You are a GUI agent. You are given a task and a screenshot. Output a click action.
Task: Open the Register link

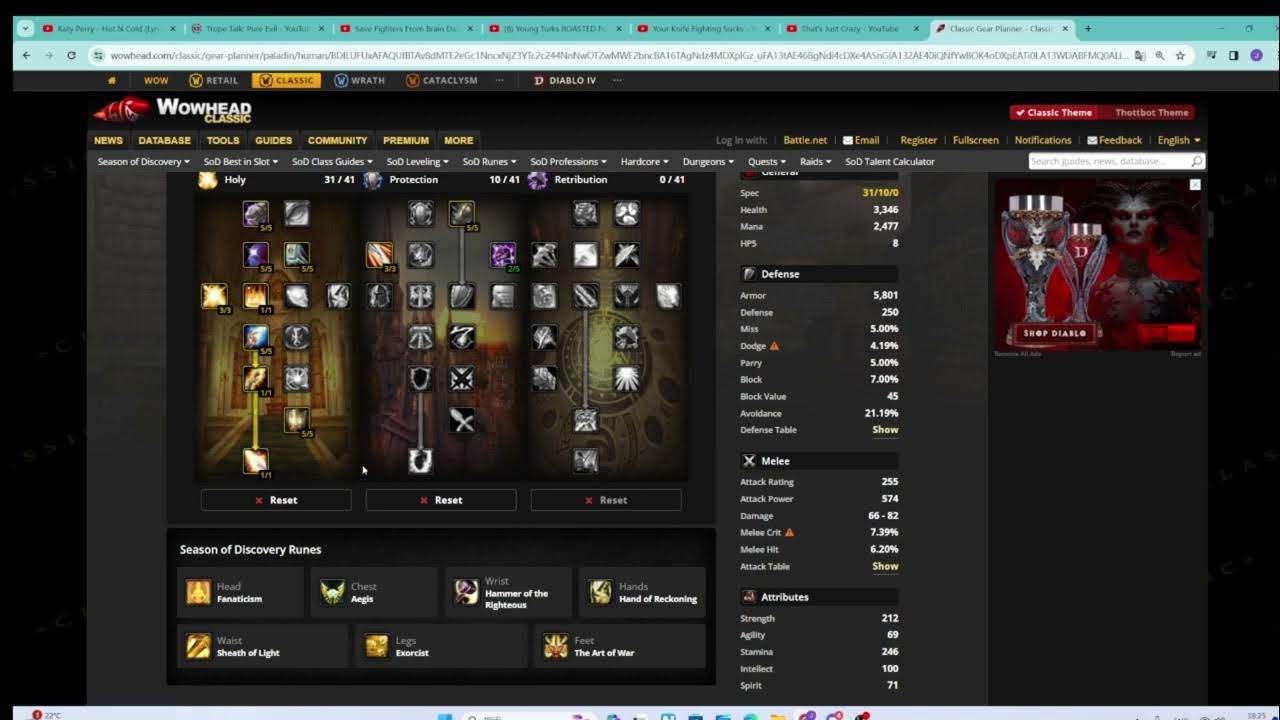(918, 140)
